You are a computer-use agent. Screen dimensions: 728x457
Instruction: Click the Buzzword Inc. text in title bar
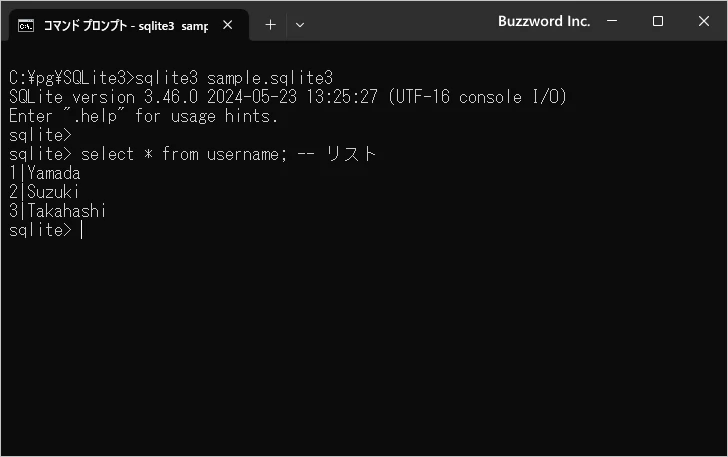click(x=544, y=21)
